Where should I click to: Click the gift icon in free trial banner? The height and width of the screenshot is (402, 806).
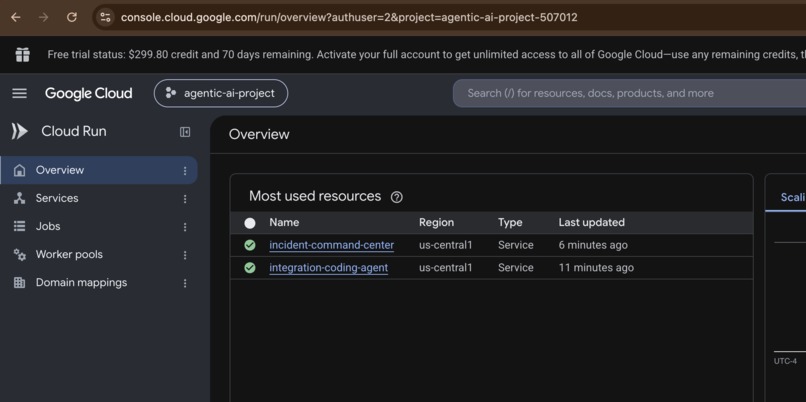pos(22,54)
